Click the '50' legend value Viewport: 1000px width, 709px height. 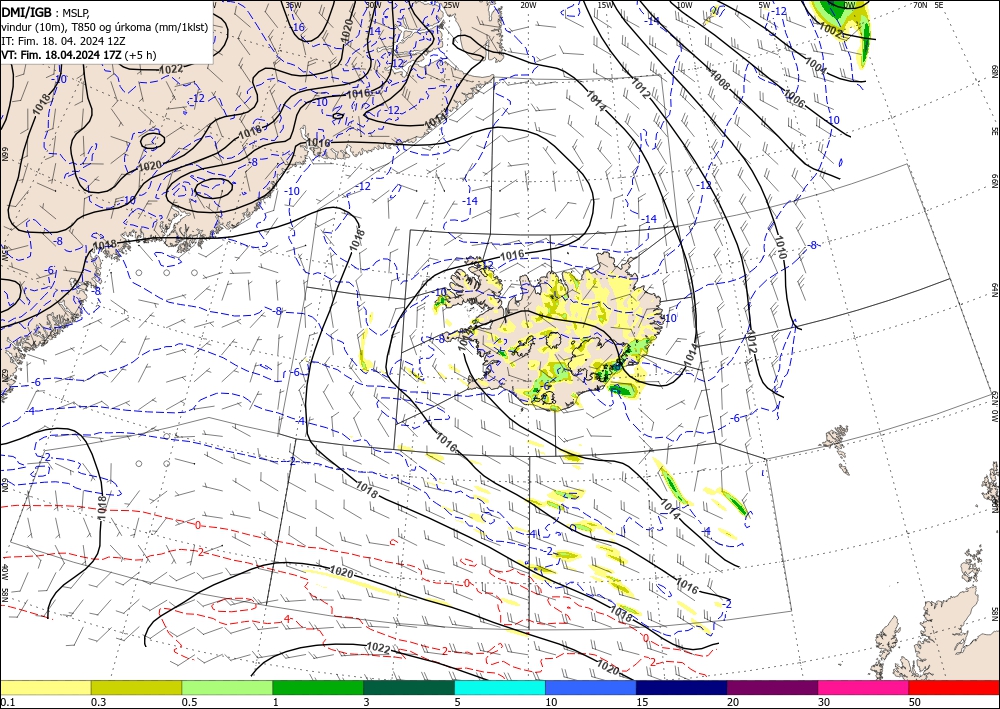tap(915, 702)
